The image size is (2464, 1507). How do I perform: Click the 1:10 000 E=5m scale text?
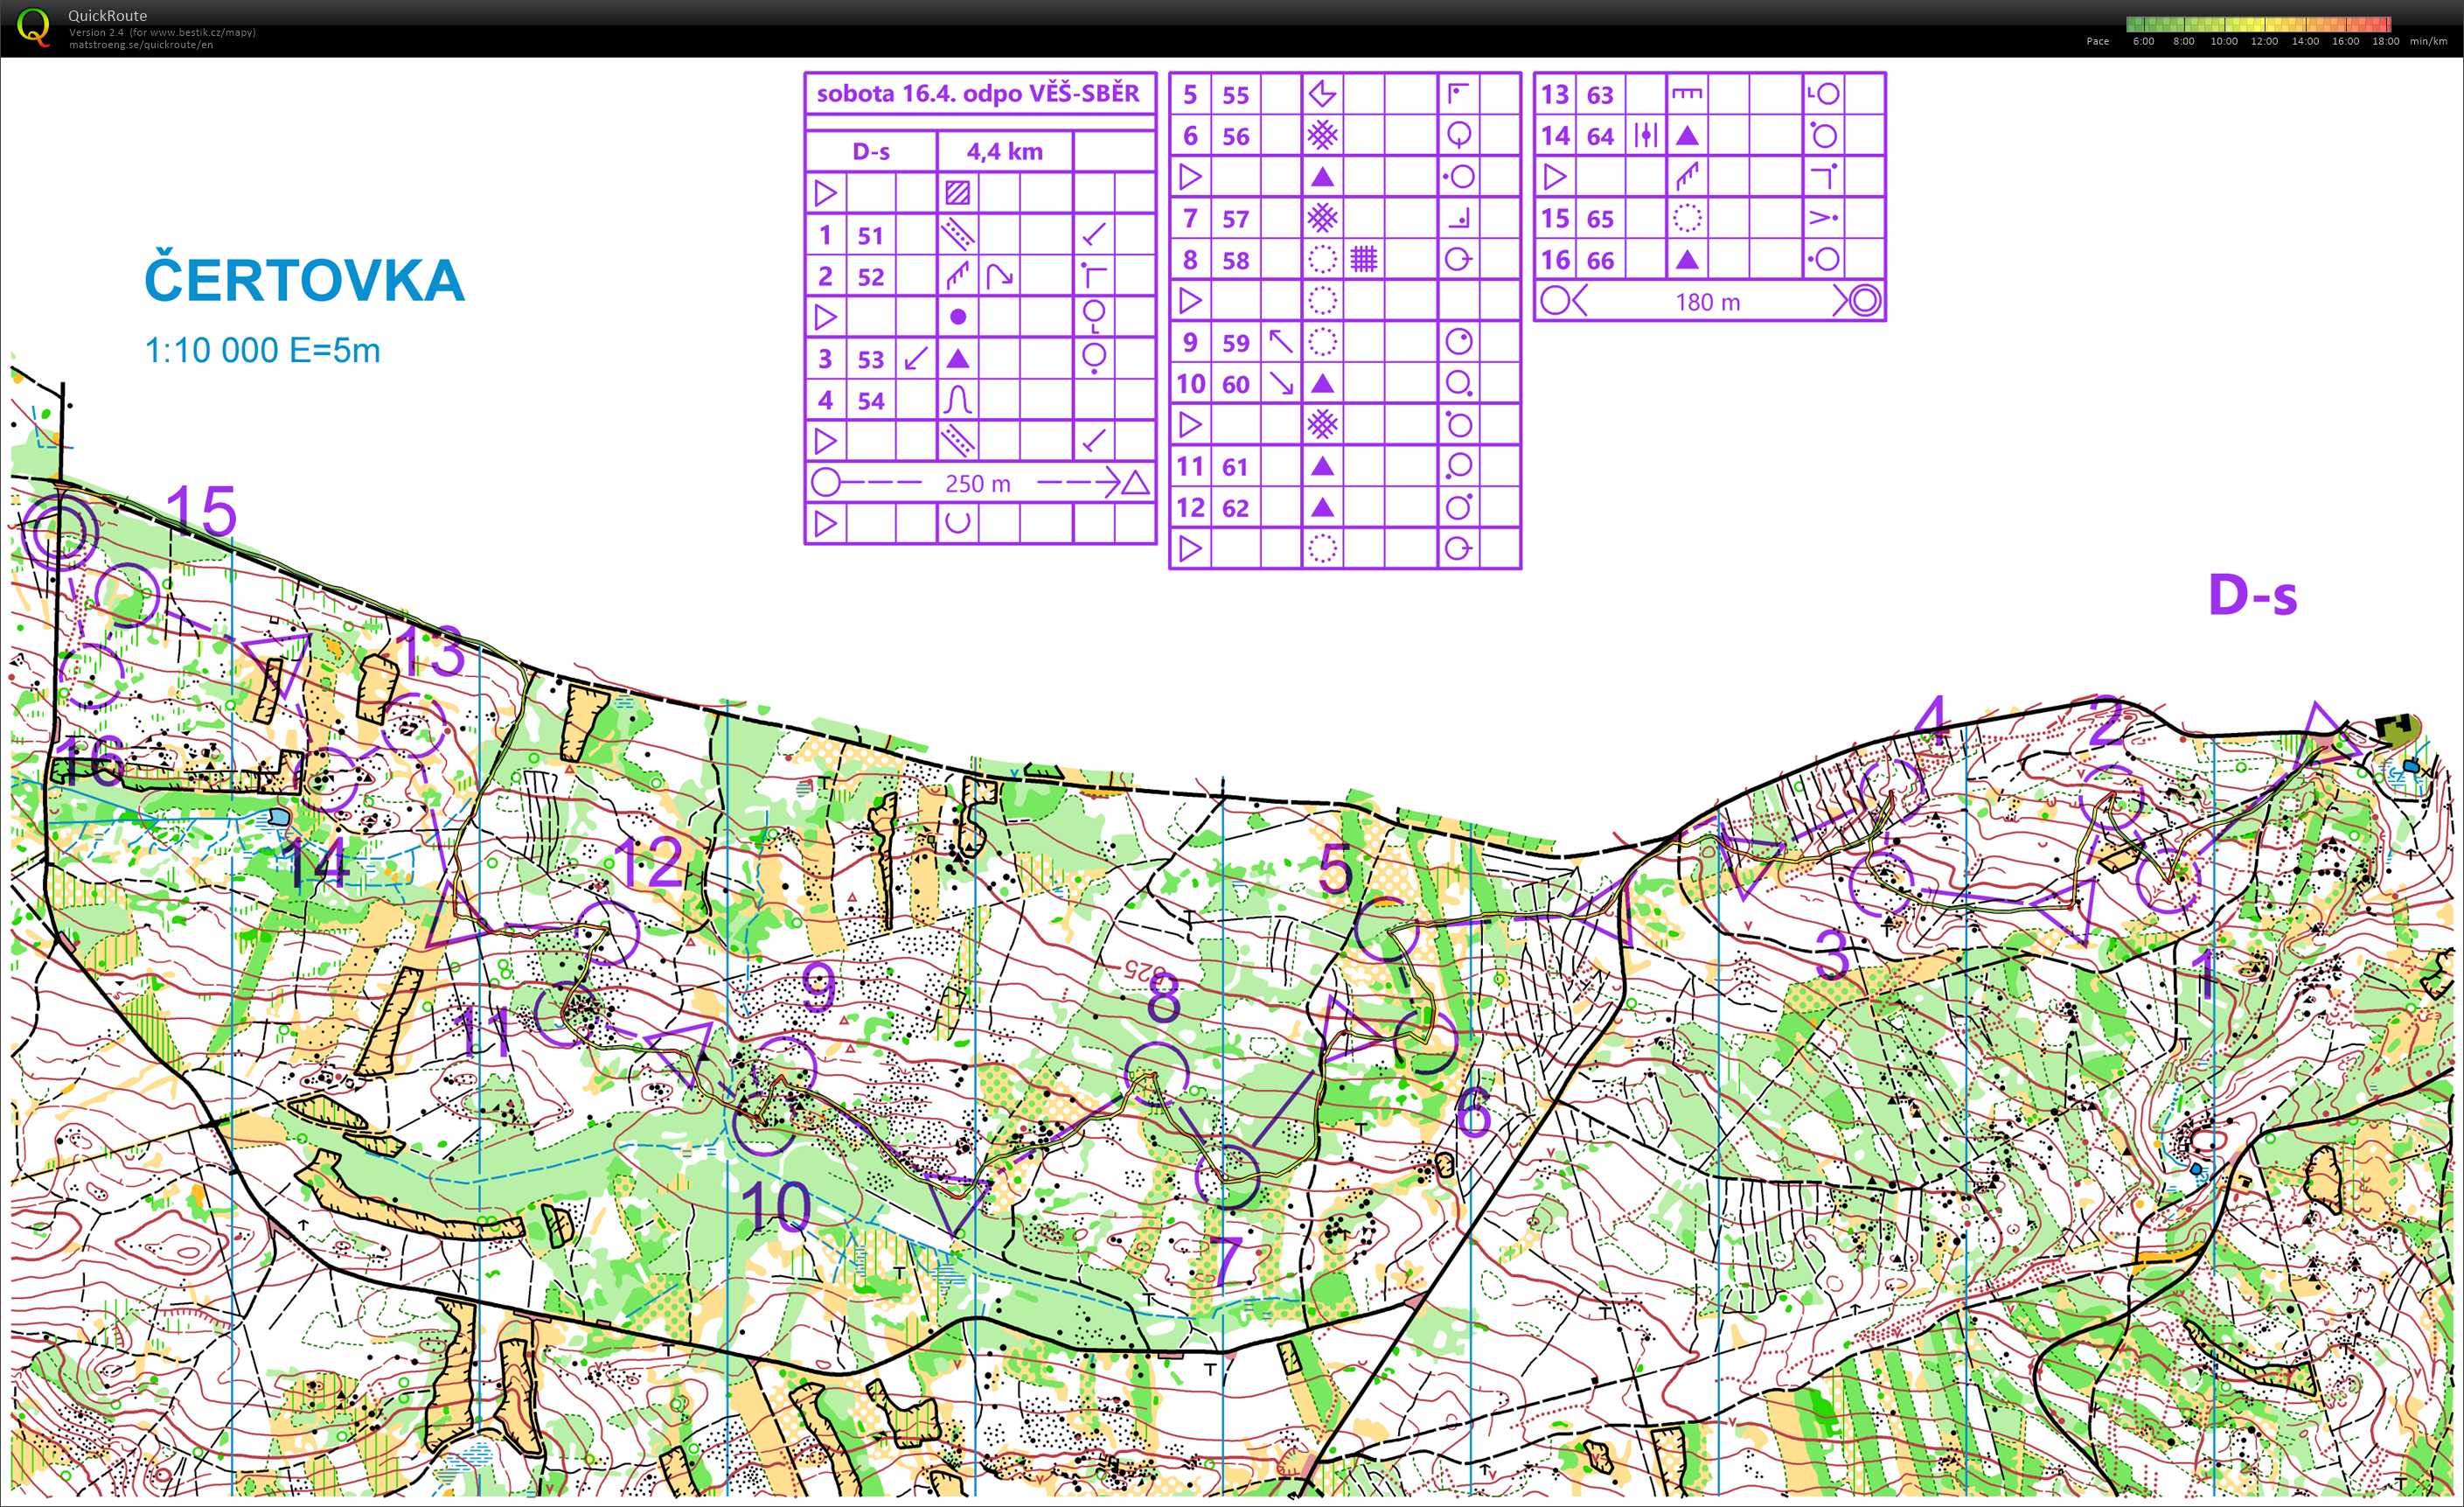pyautogui.click(x=262, y=350)
